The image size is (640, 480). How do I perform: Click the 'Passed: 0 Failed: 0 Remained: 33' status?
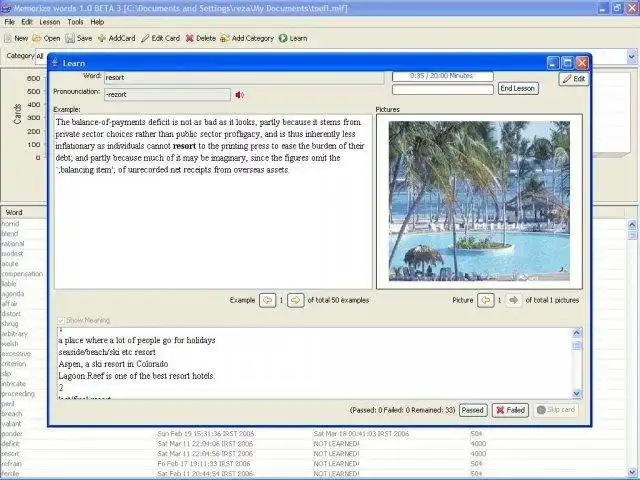[402, 410]
